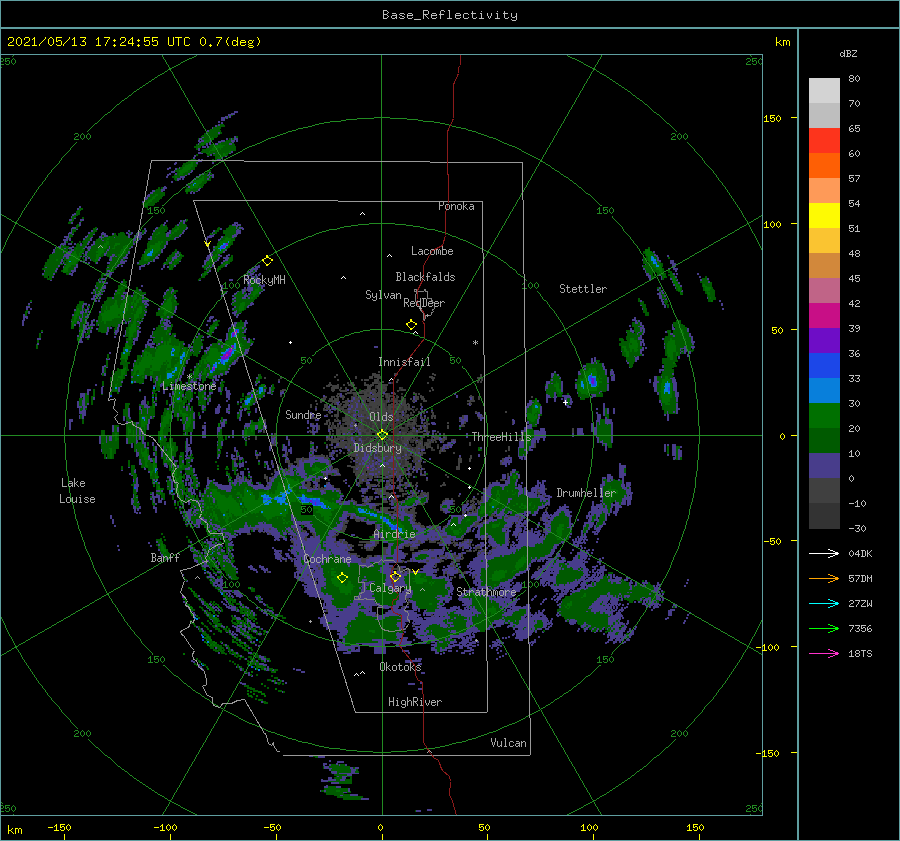Click the -150 tick on bottom axis

pyautogui.click(x=60, y=827)
